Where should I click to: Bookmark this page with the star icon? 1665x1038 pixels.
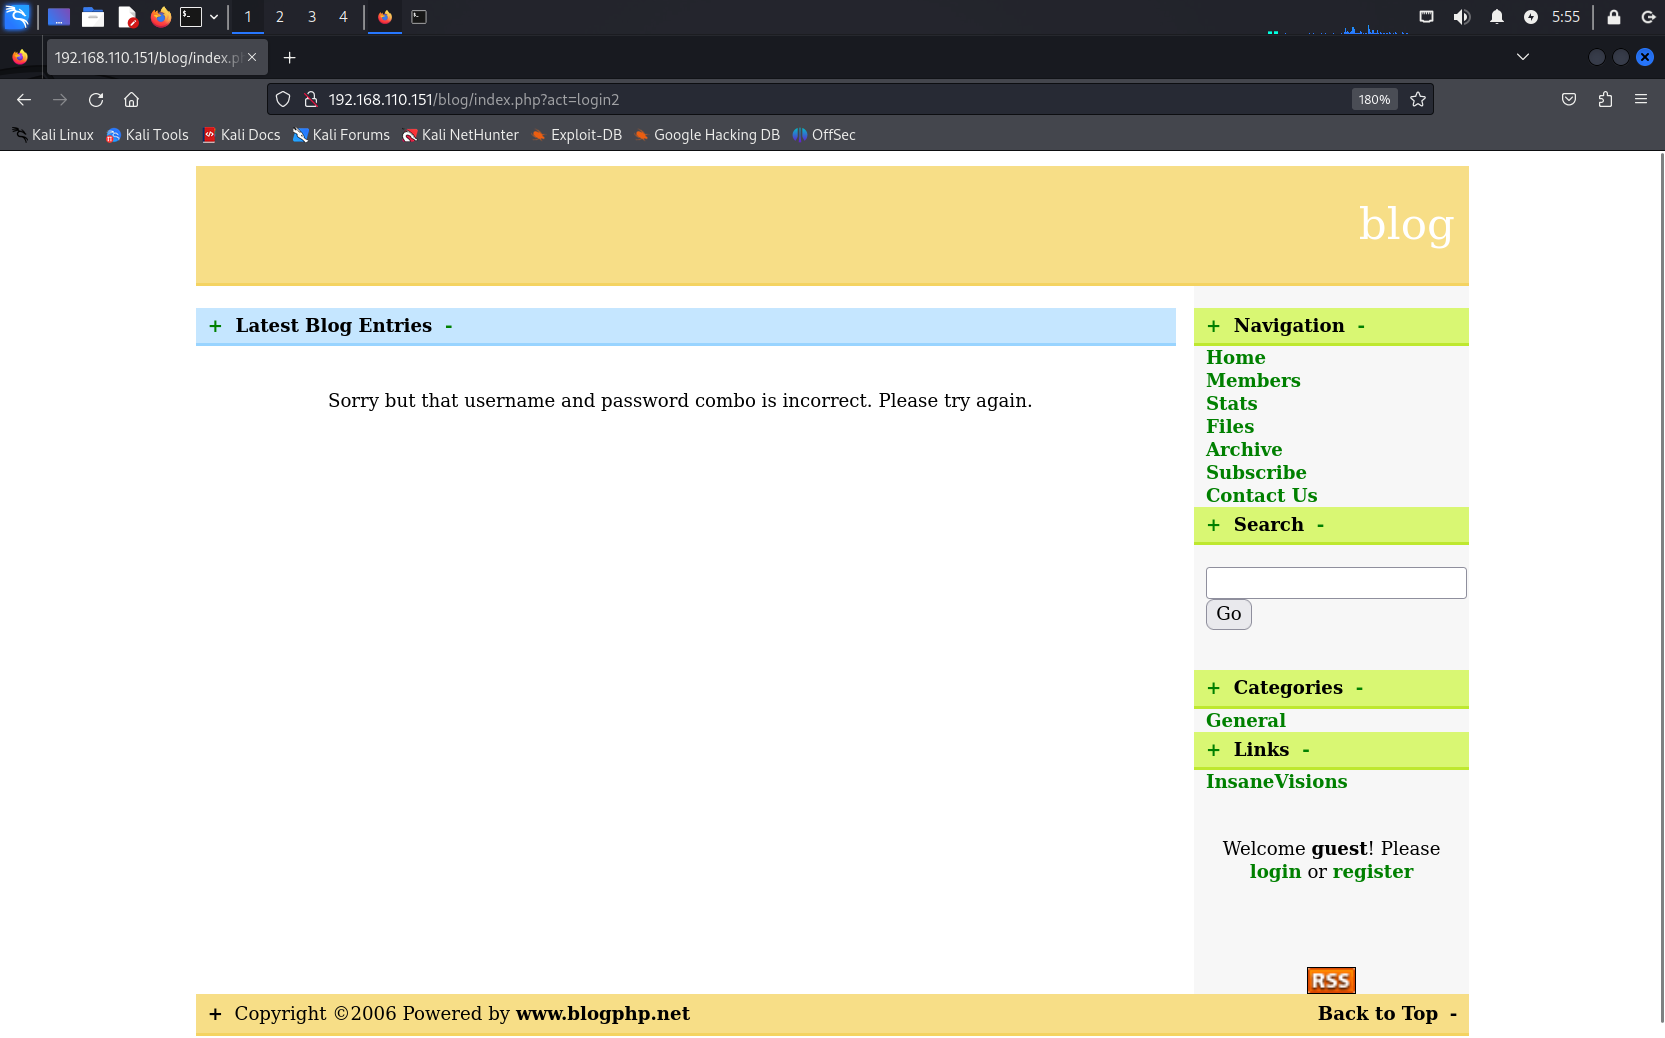click(1418, 100)
